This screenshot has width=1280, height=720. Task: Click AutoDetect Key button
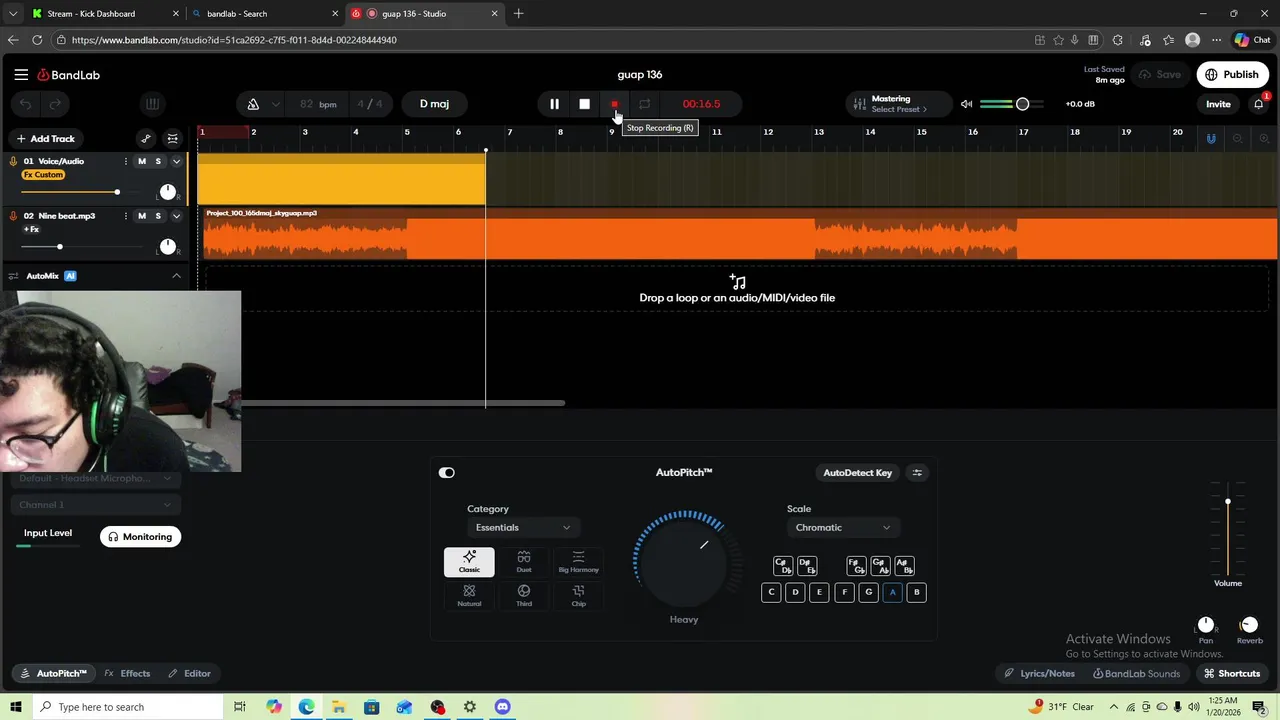[857, 473]
